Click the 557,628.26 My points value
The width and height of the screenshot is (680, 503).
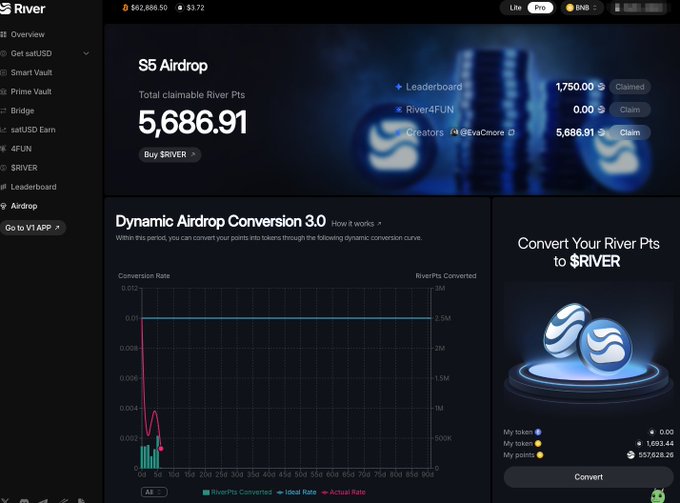tap(656, 455)
